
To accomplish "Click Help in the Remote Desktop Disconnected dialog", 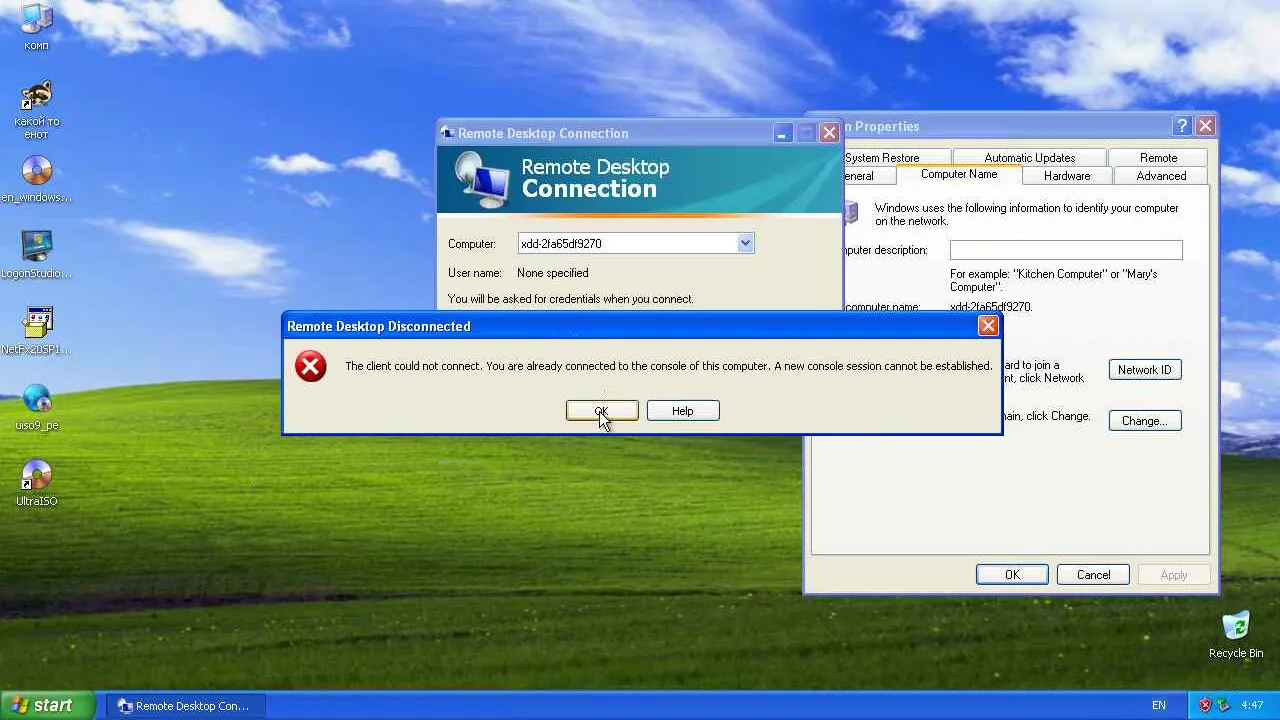I will 683,411.
